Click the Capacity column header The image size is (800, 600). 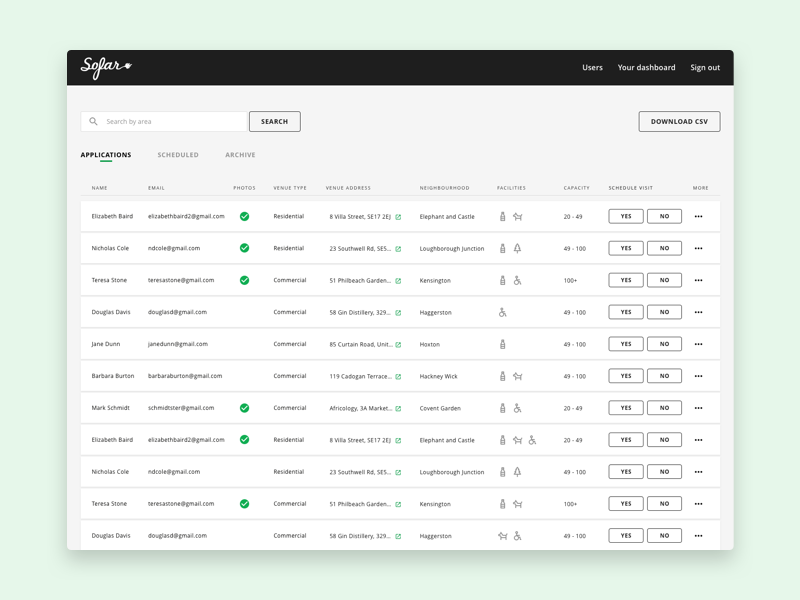tap(577, 188)
